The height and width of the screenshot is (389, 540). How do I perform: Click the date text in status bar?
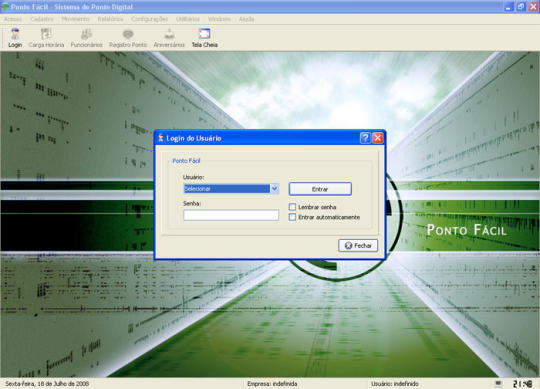click(x=47, y=383)
